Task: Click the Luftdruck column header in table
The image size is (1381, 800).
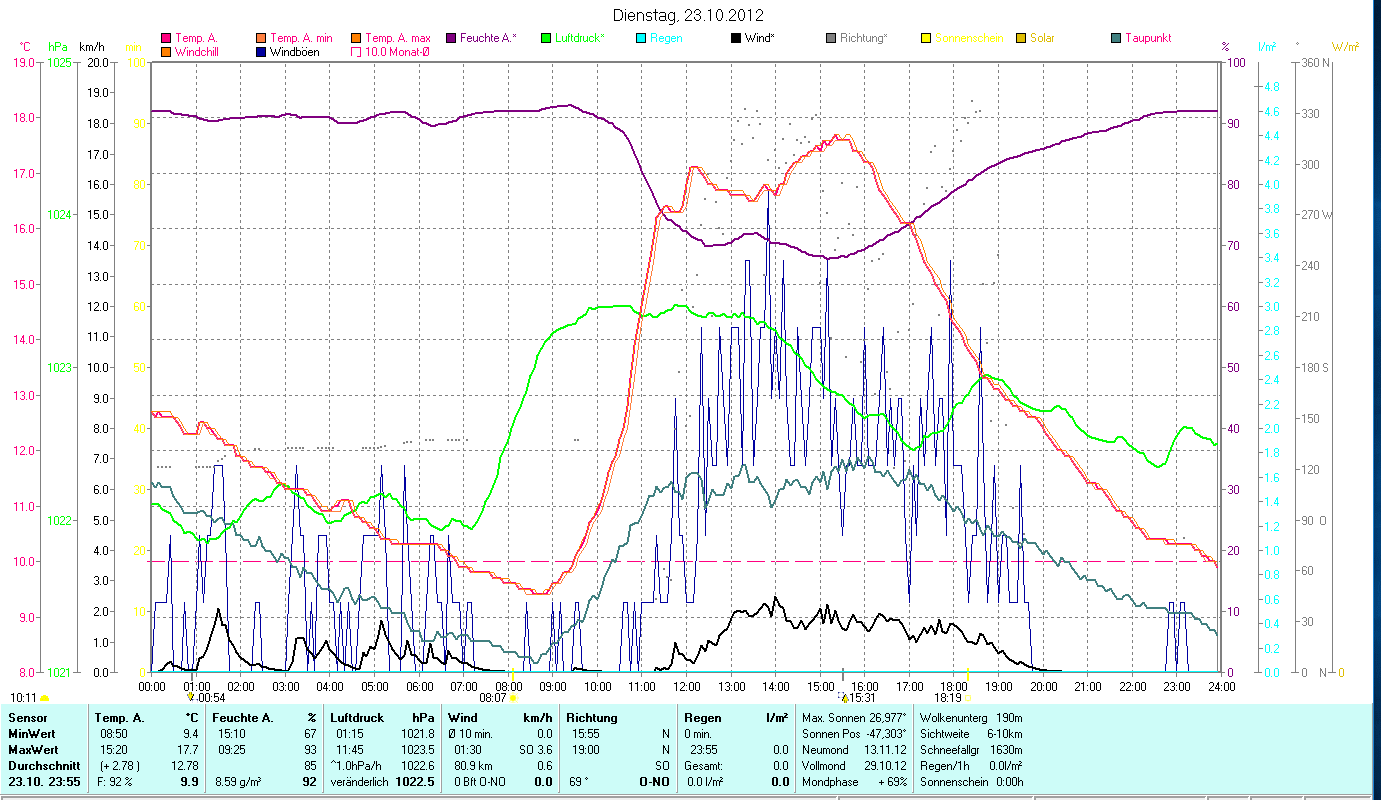Action: (x=357, y=718)
